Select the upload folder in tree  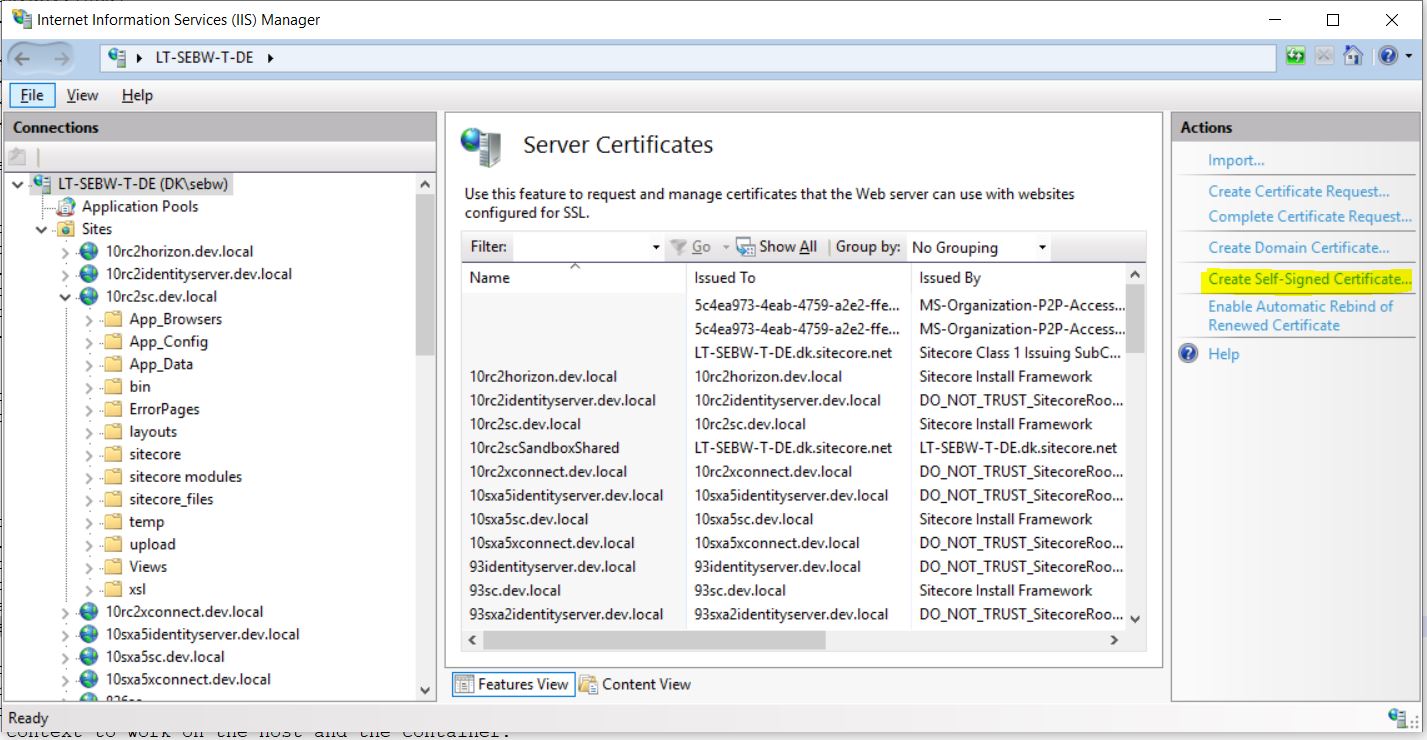pos(152,544)
